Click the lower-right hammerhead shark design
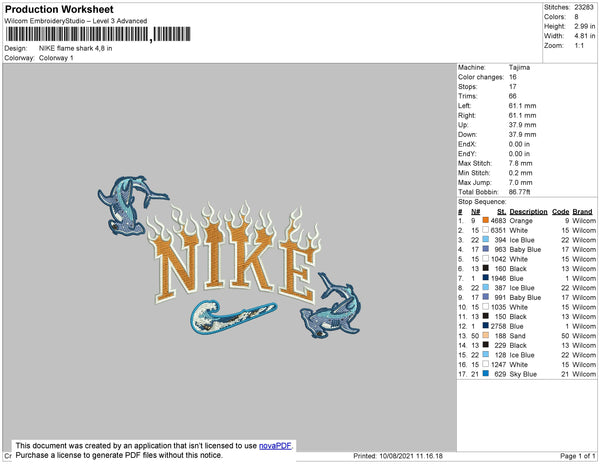The height and width of the screenshot is (464, 600). coord(332,305)
